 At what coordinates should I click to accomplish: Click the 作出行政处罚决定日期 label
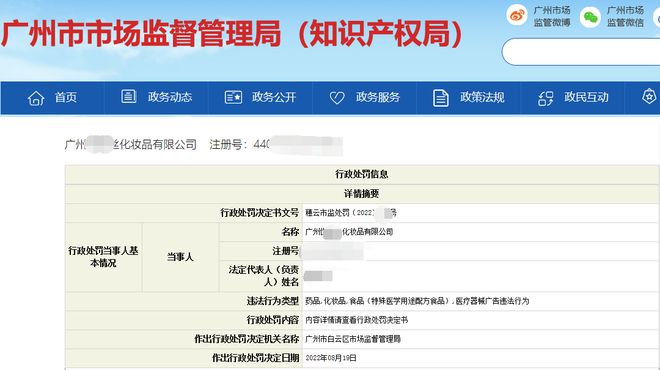click(x=255, y=358)
